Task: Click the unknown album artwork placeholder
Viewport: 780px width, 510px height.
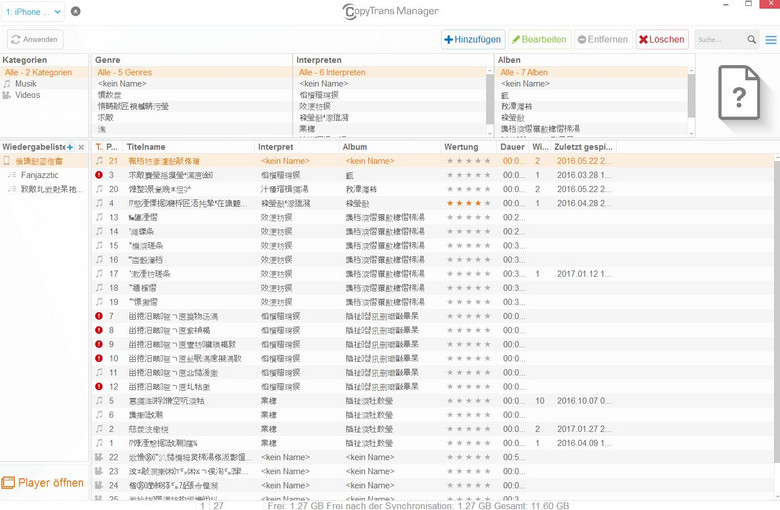Action: [x=739, y=94]
